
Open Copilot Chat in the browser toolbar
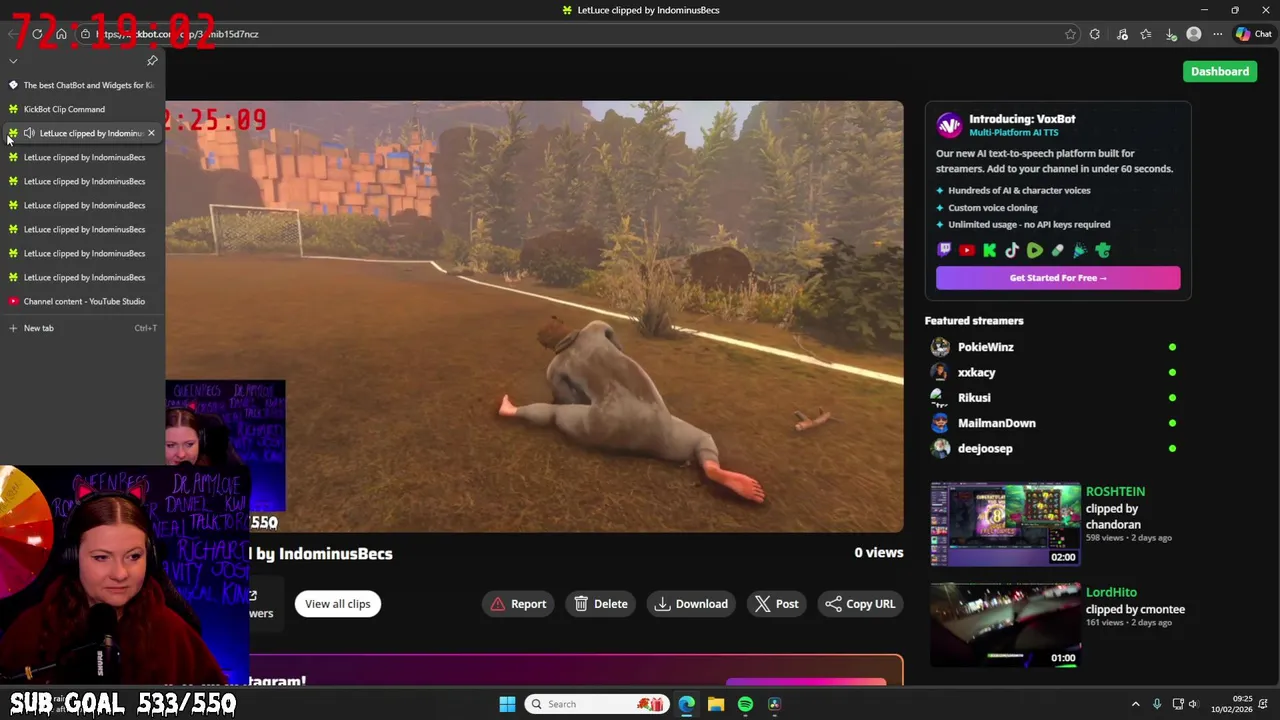(x=1253, y=34)
